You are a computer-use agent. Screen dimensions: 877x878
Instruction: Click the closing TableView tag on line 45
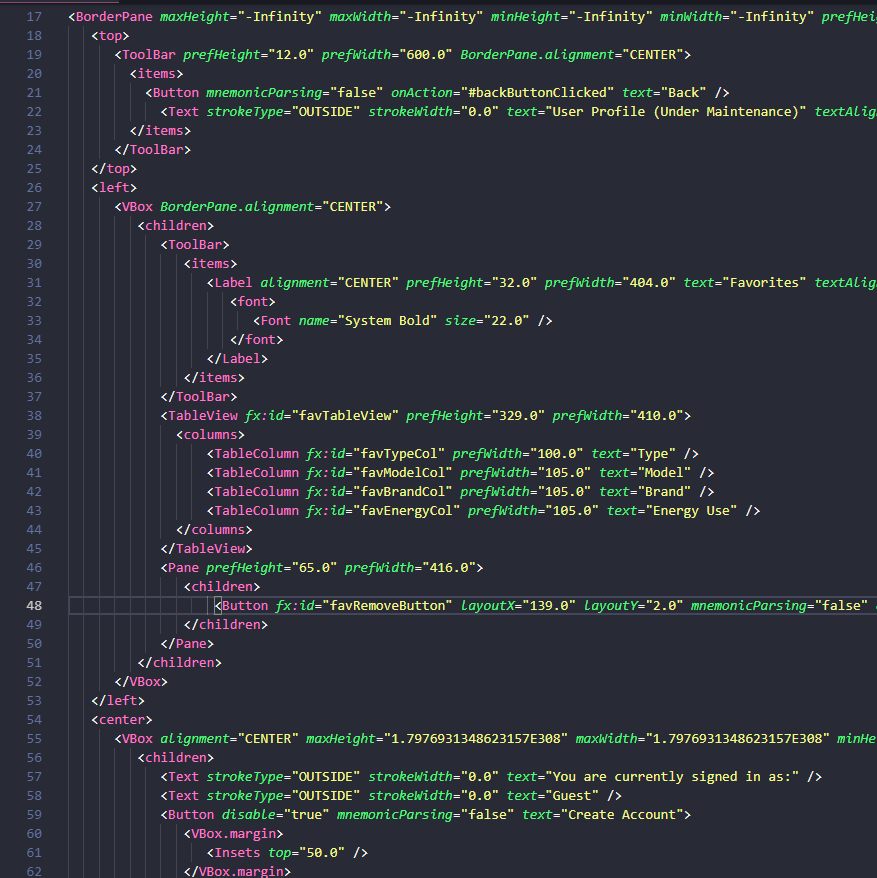click(207, 549)
